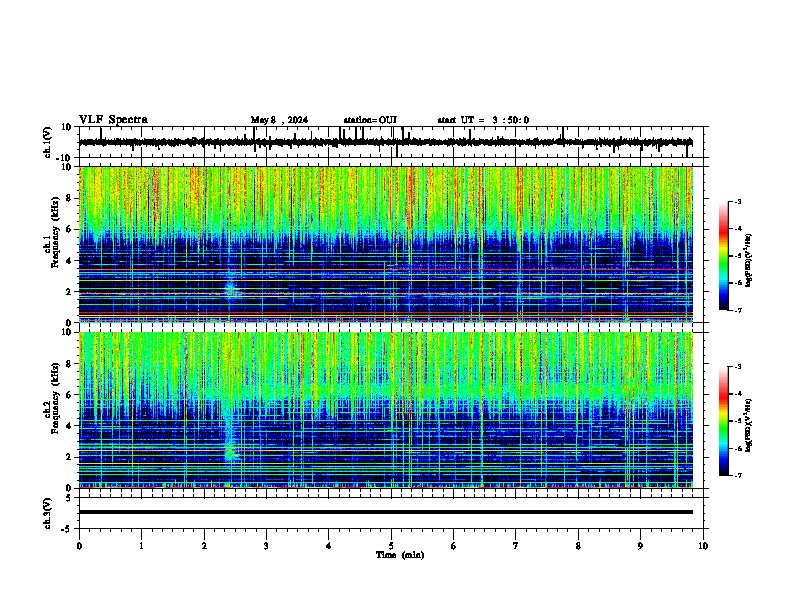Click the "Time (min)" axis label

point(400,555)
